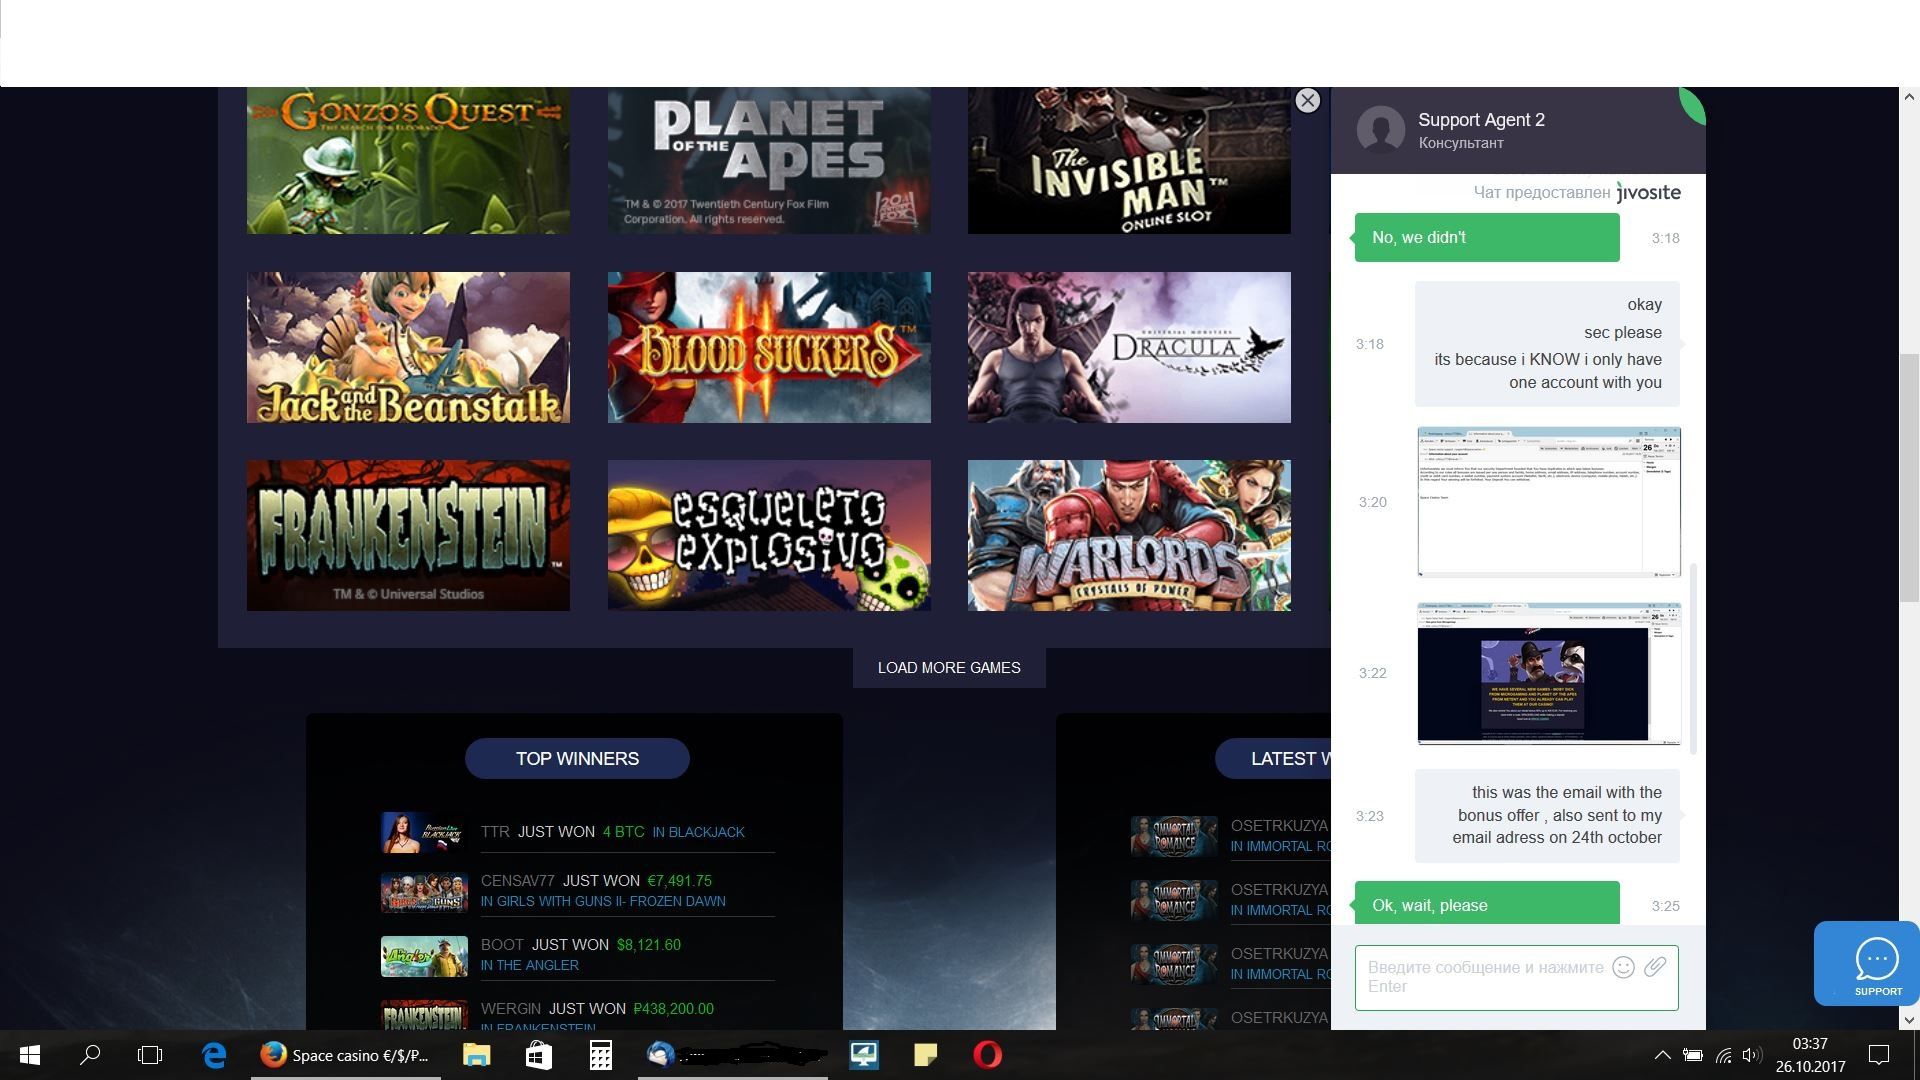Open Warlords Crystals of Power
Image resolution: width=1920 pixels, height=1080 pixels.
tap(1129, 535)
